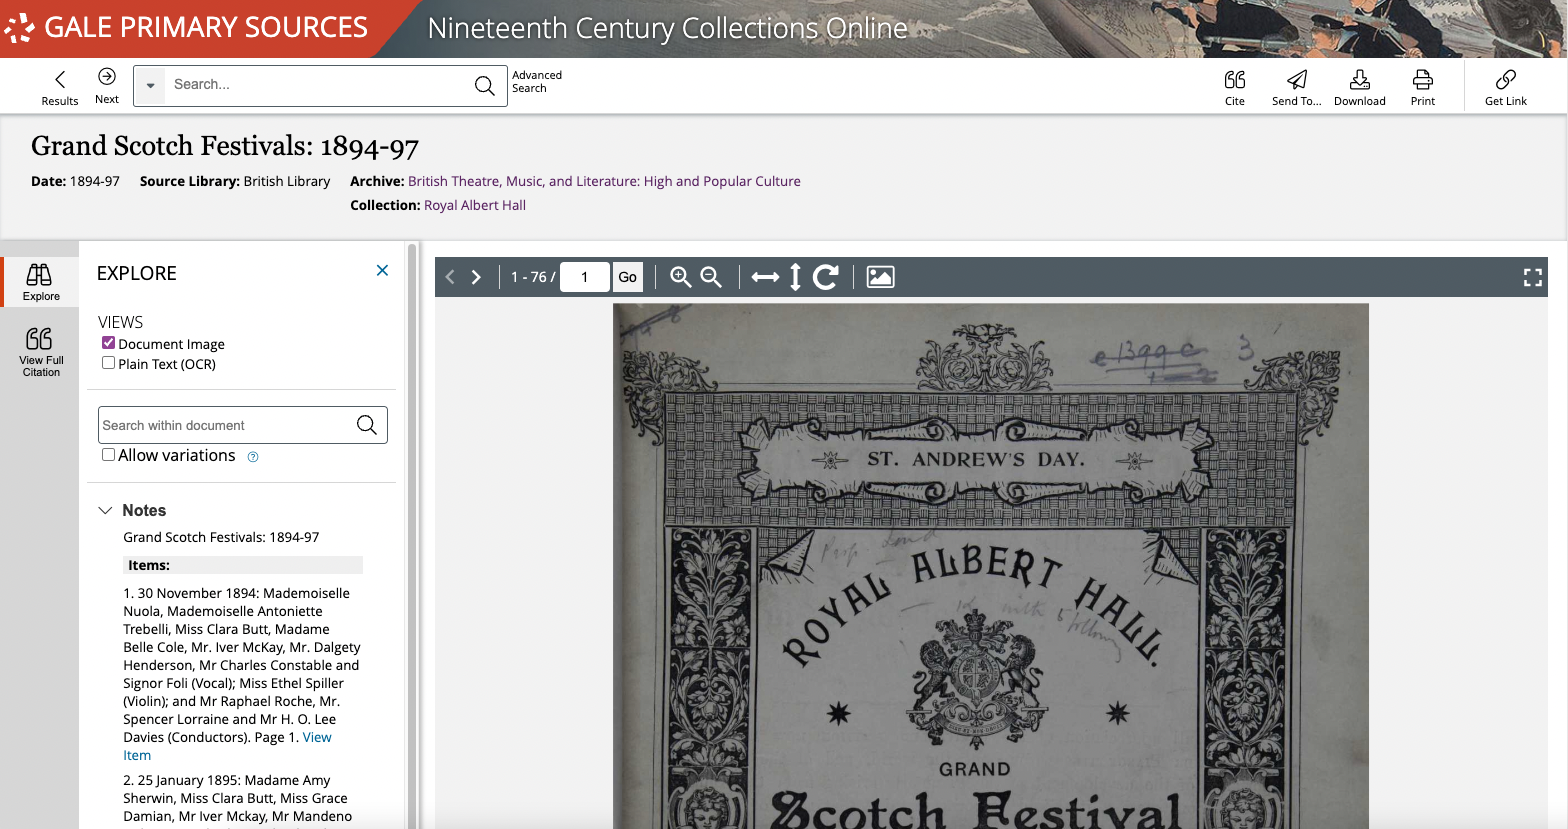Viewport: 1568px width, 829px height.
Task: Get a link to this document
Action: pos(1506,87)
